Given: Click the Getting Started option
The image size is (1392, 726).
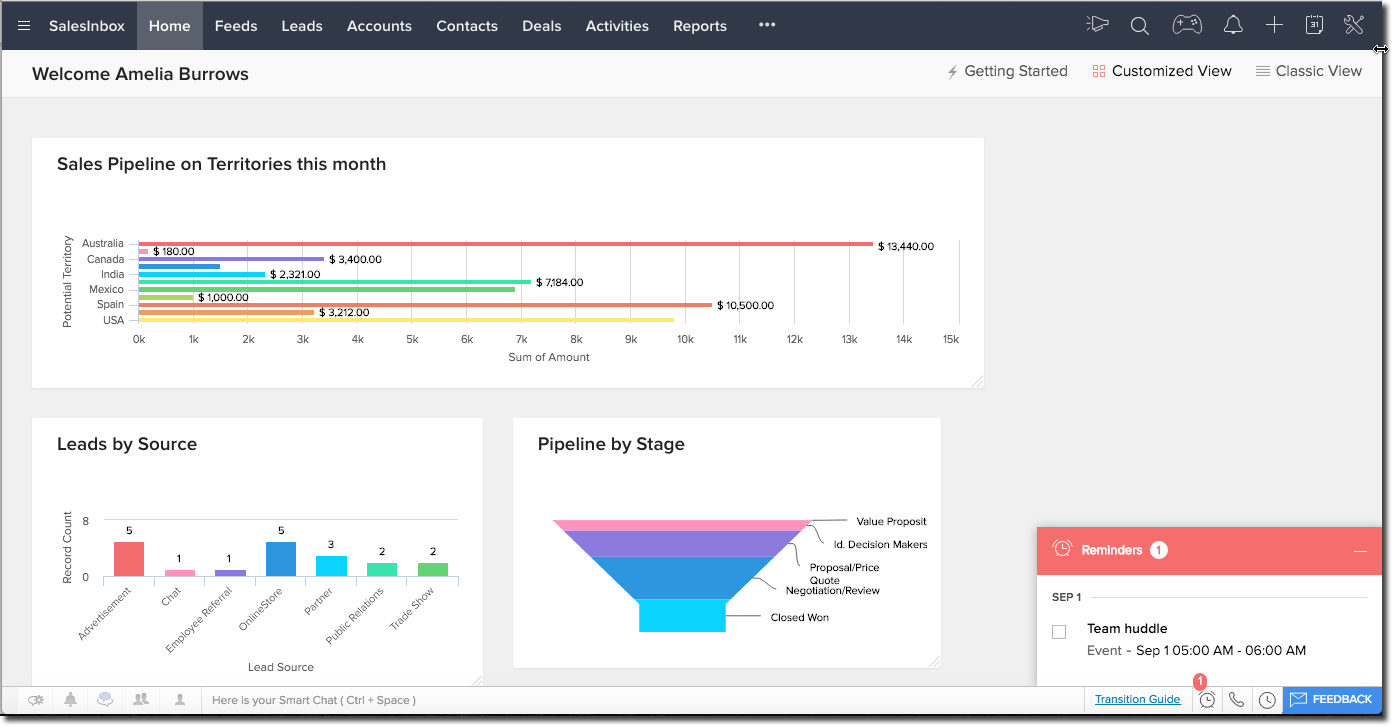Looking at the screenshot, I should click(1006, 71).
